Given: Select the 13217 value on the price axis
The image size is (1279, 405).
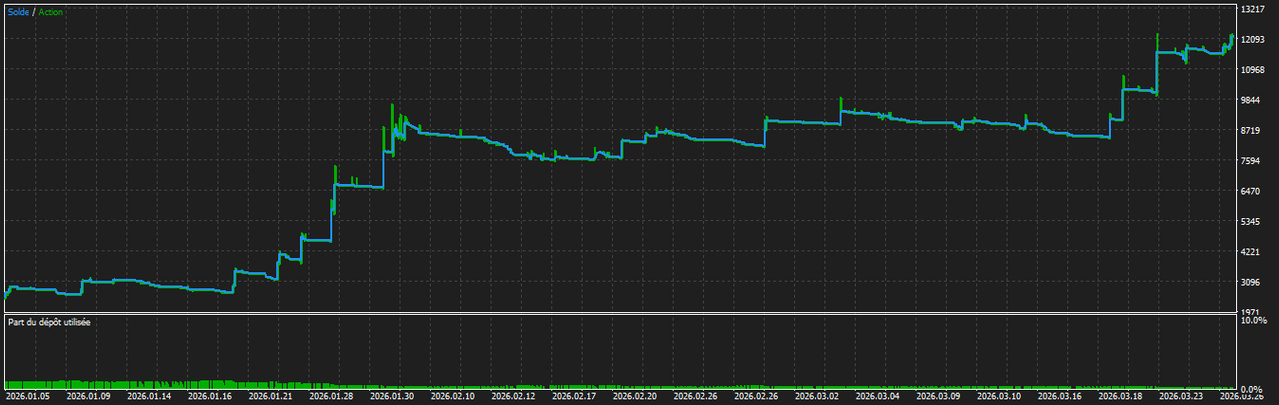Looking at the screenshot, I should 1255,9.
